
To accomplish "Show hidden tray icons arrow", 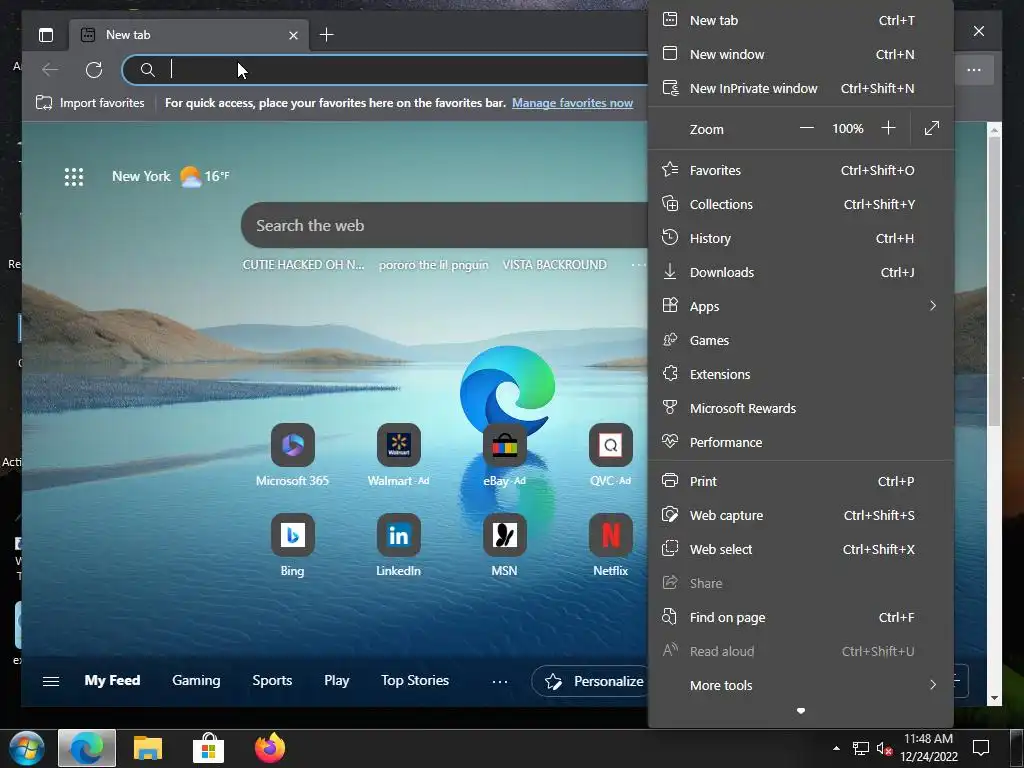I will 836,748.
